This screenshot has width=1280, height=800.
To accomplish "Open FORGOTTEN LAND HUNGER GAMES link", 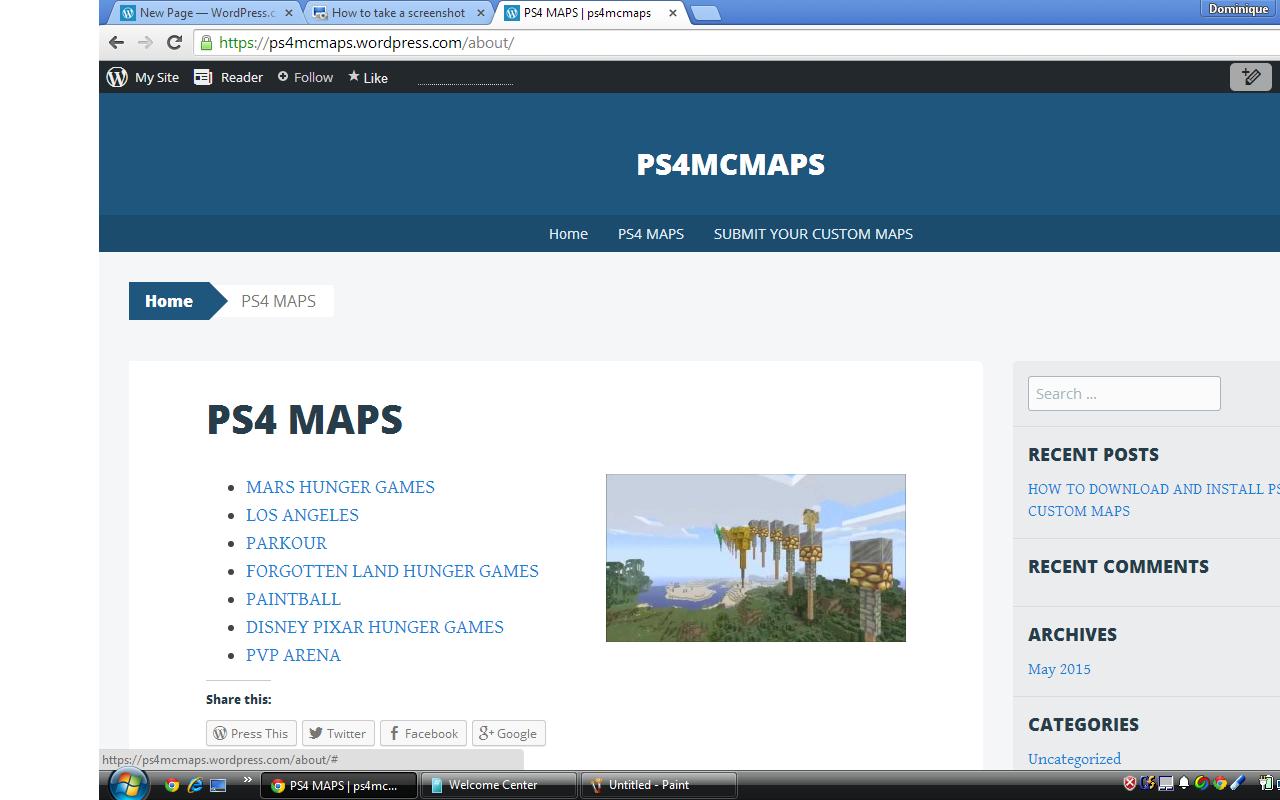I will click(x=392, y=571).
